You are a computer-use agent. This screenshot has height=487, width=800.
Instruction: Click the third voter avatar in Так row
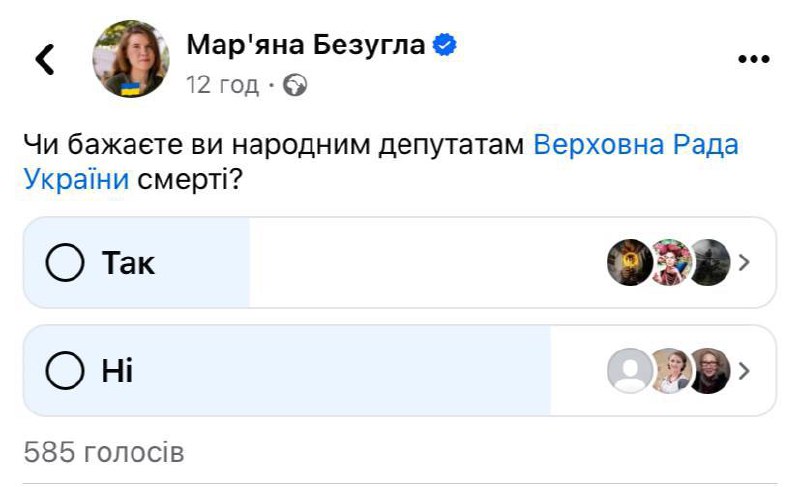708,263
